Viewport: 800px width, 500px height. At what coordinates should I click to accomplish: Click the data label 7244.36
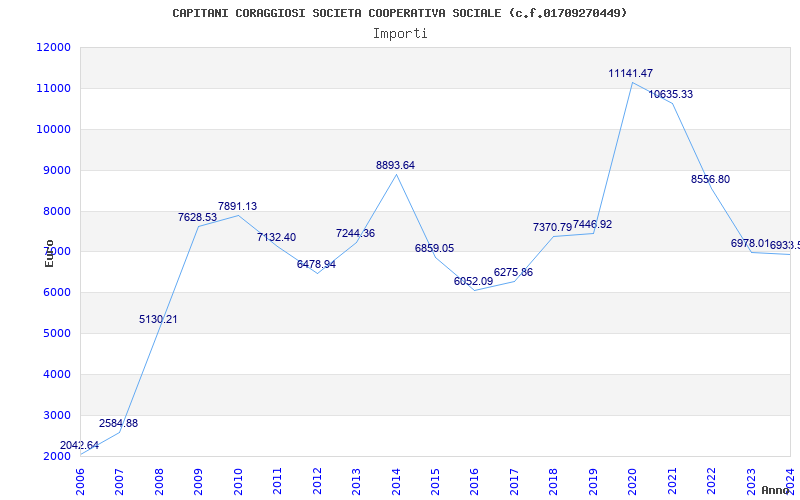point(356,233)
